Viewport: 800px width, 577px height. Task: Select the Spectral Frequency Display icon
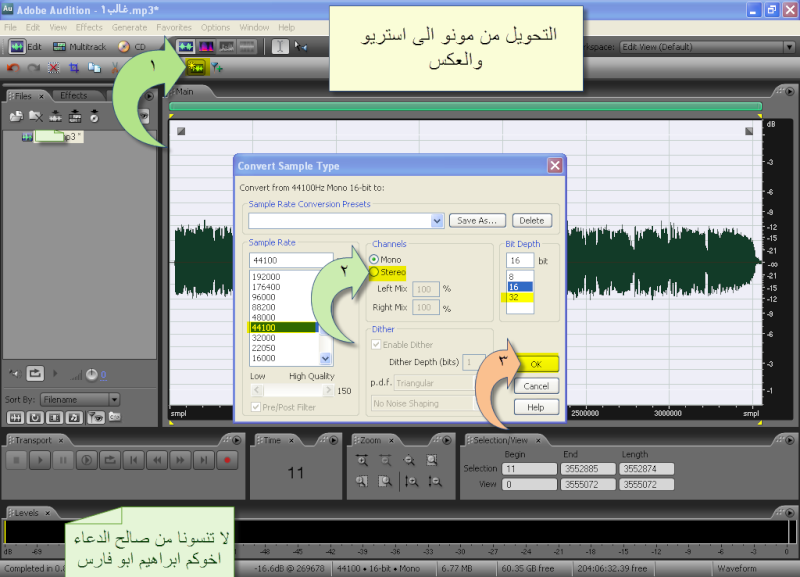coord(207,47)
